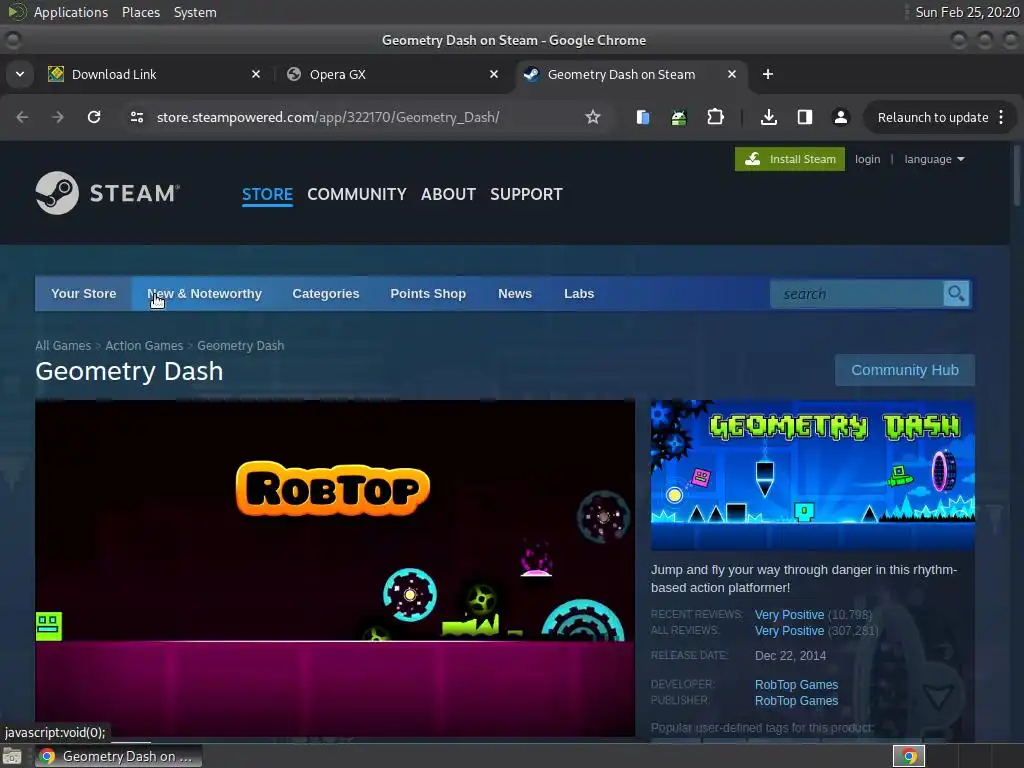The height and width of the screenshot is (768, 1024).
Task: Click Relaunch to update button
Action: point(933,118)
